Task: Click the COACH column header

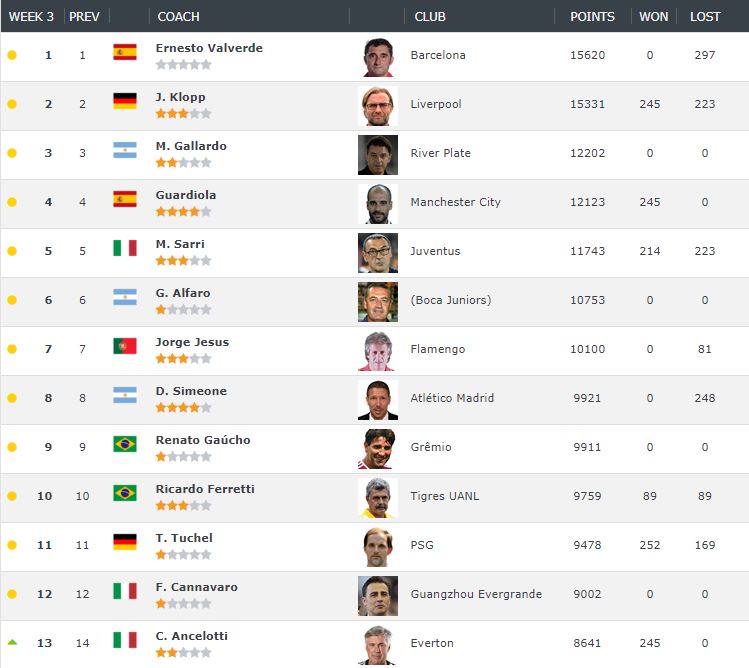Action: click(178, 17)
